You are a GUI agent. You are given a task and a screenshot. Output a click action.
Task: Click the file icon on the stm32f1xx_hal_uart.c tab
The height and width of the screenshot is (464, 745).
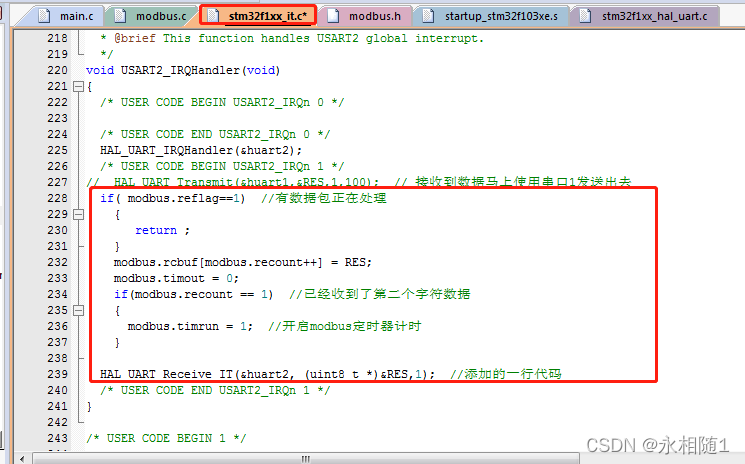tap(585, 16)
